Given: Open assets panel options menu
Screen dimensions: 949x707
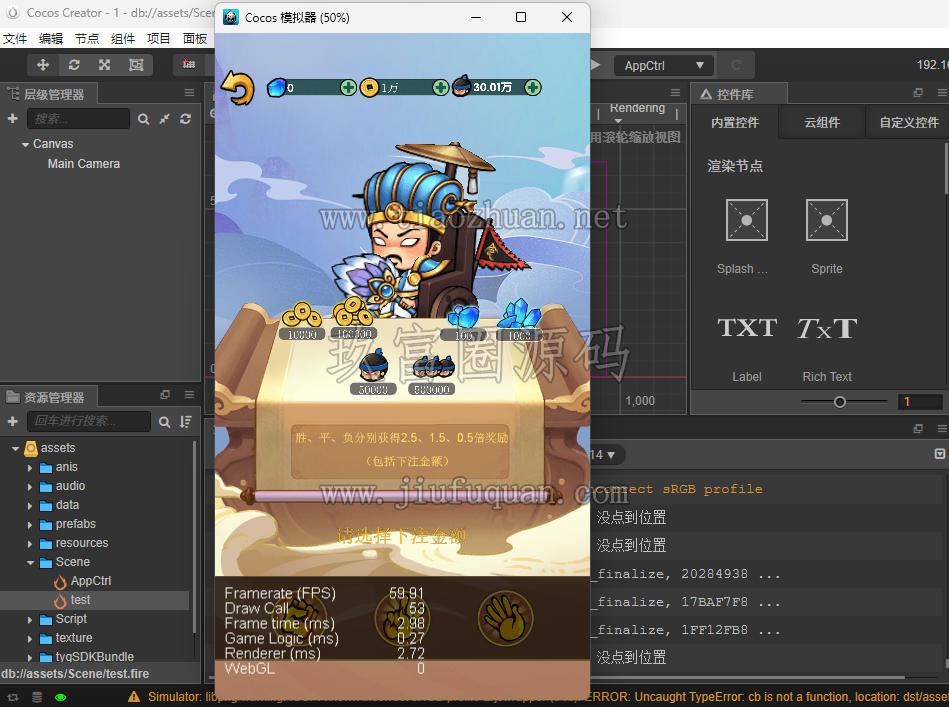Looking at the screenshot, I should 189,395.
